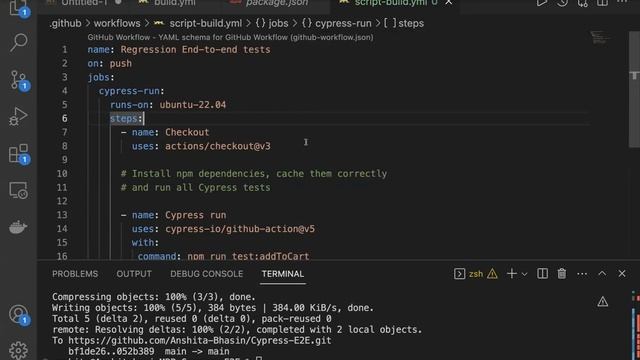Open the Manage settings gear
640x360 pixels.
(x=18, y=350)
